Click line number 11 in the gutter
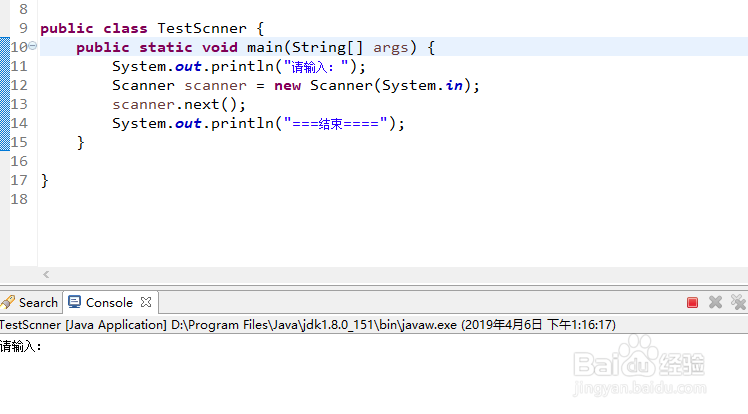The height and width of the screenshot is (414, 748). [19, 66]
